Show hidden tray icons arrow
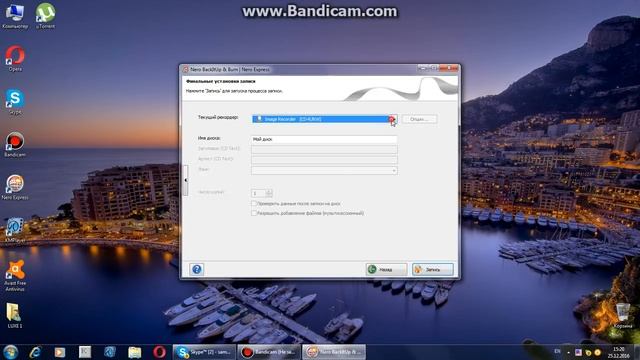This screenshot has height=360, width=640. coord(568,352)
